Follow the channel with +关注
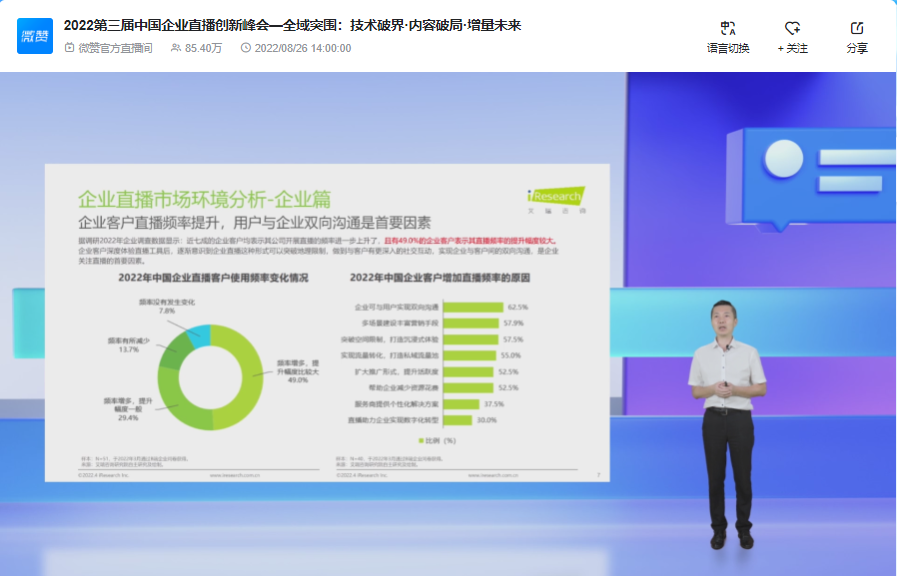The image size is (897, 576). [792, 37]
